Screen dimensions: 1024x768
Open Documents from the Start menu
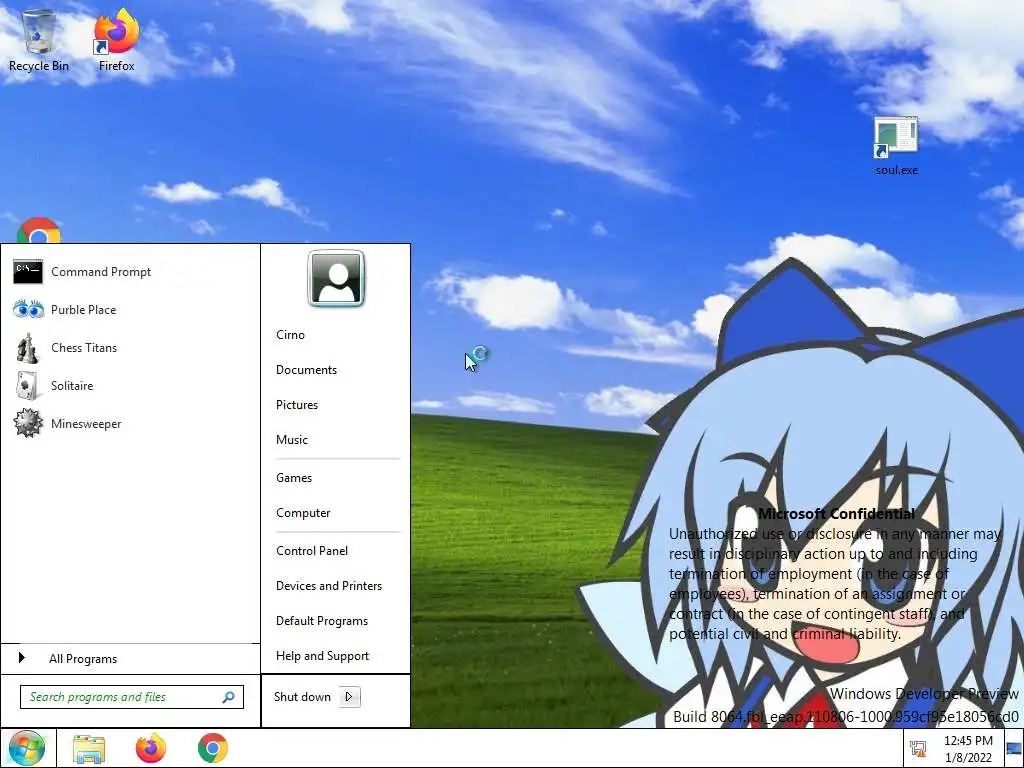[306, 370]
